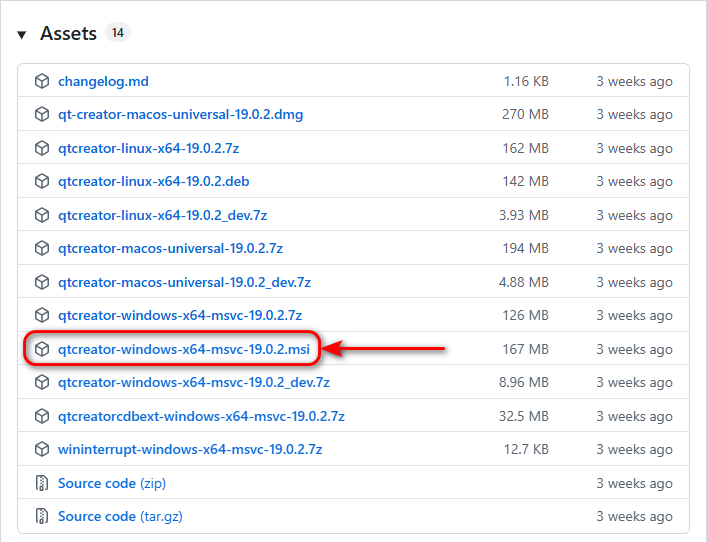Click '3 weeks ago' in Source code (tar.gz) row

(634, 516)
